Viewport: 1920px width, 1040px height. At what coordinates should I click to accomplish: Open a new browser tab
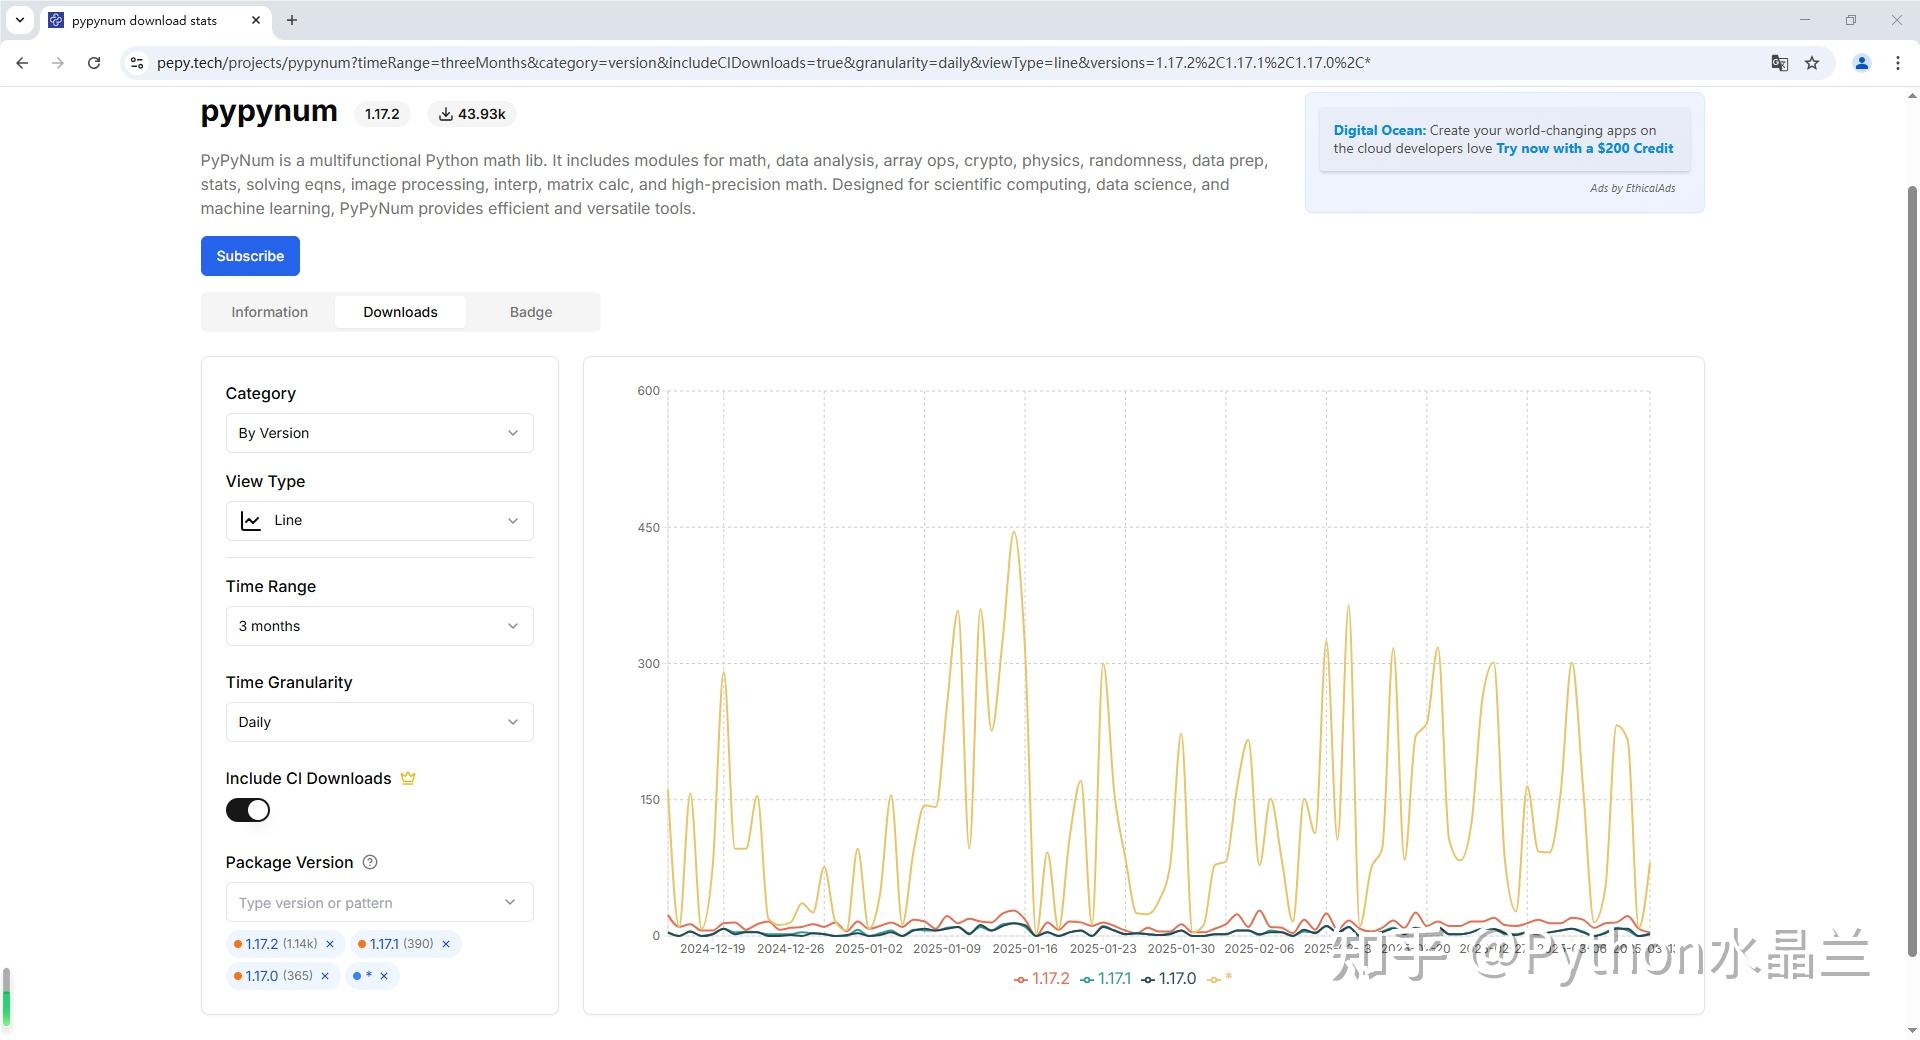[291, 20]
